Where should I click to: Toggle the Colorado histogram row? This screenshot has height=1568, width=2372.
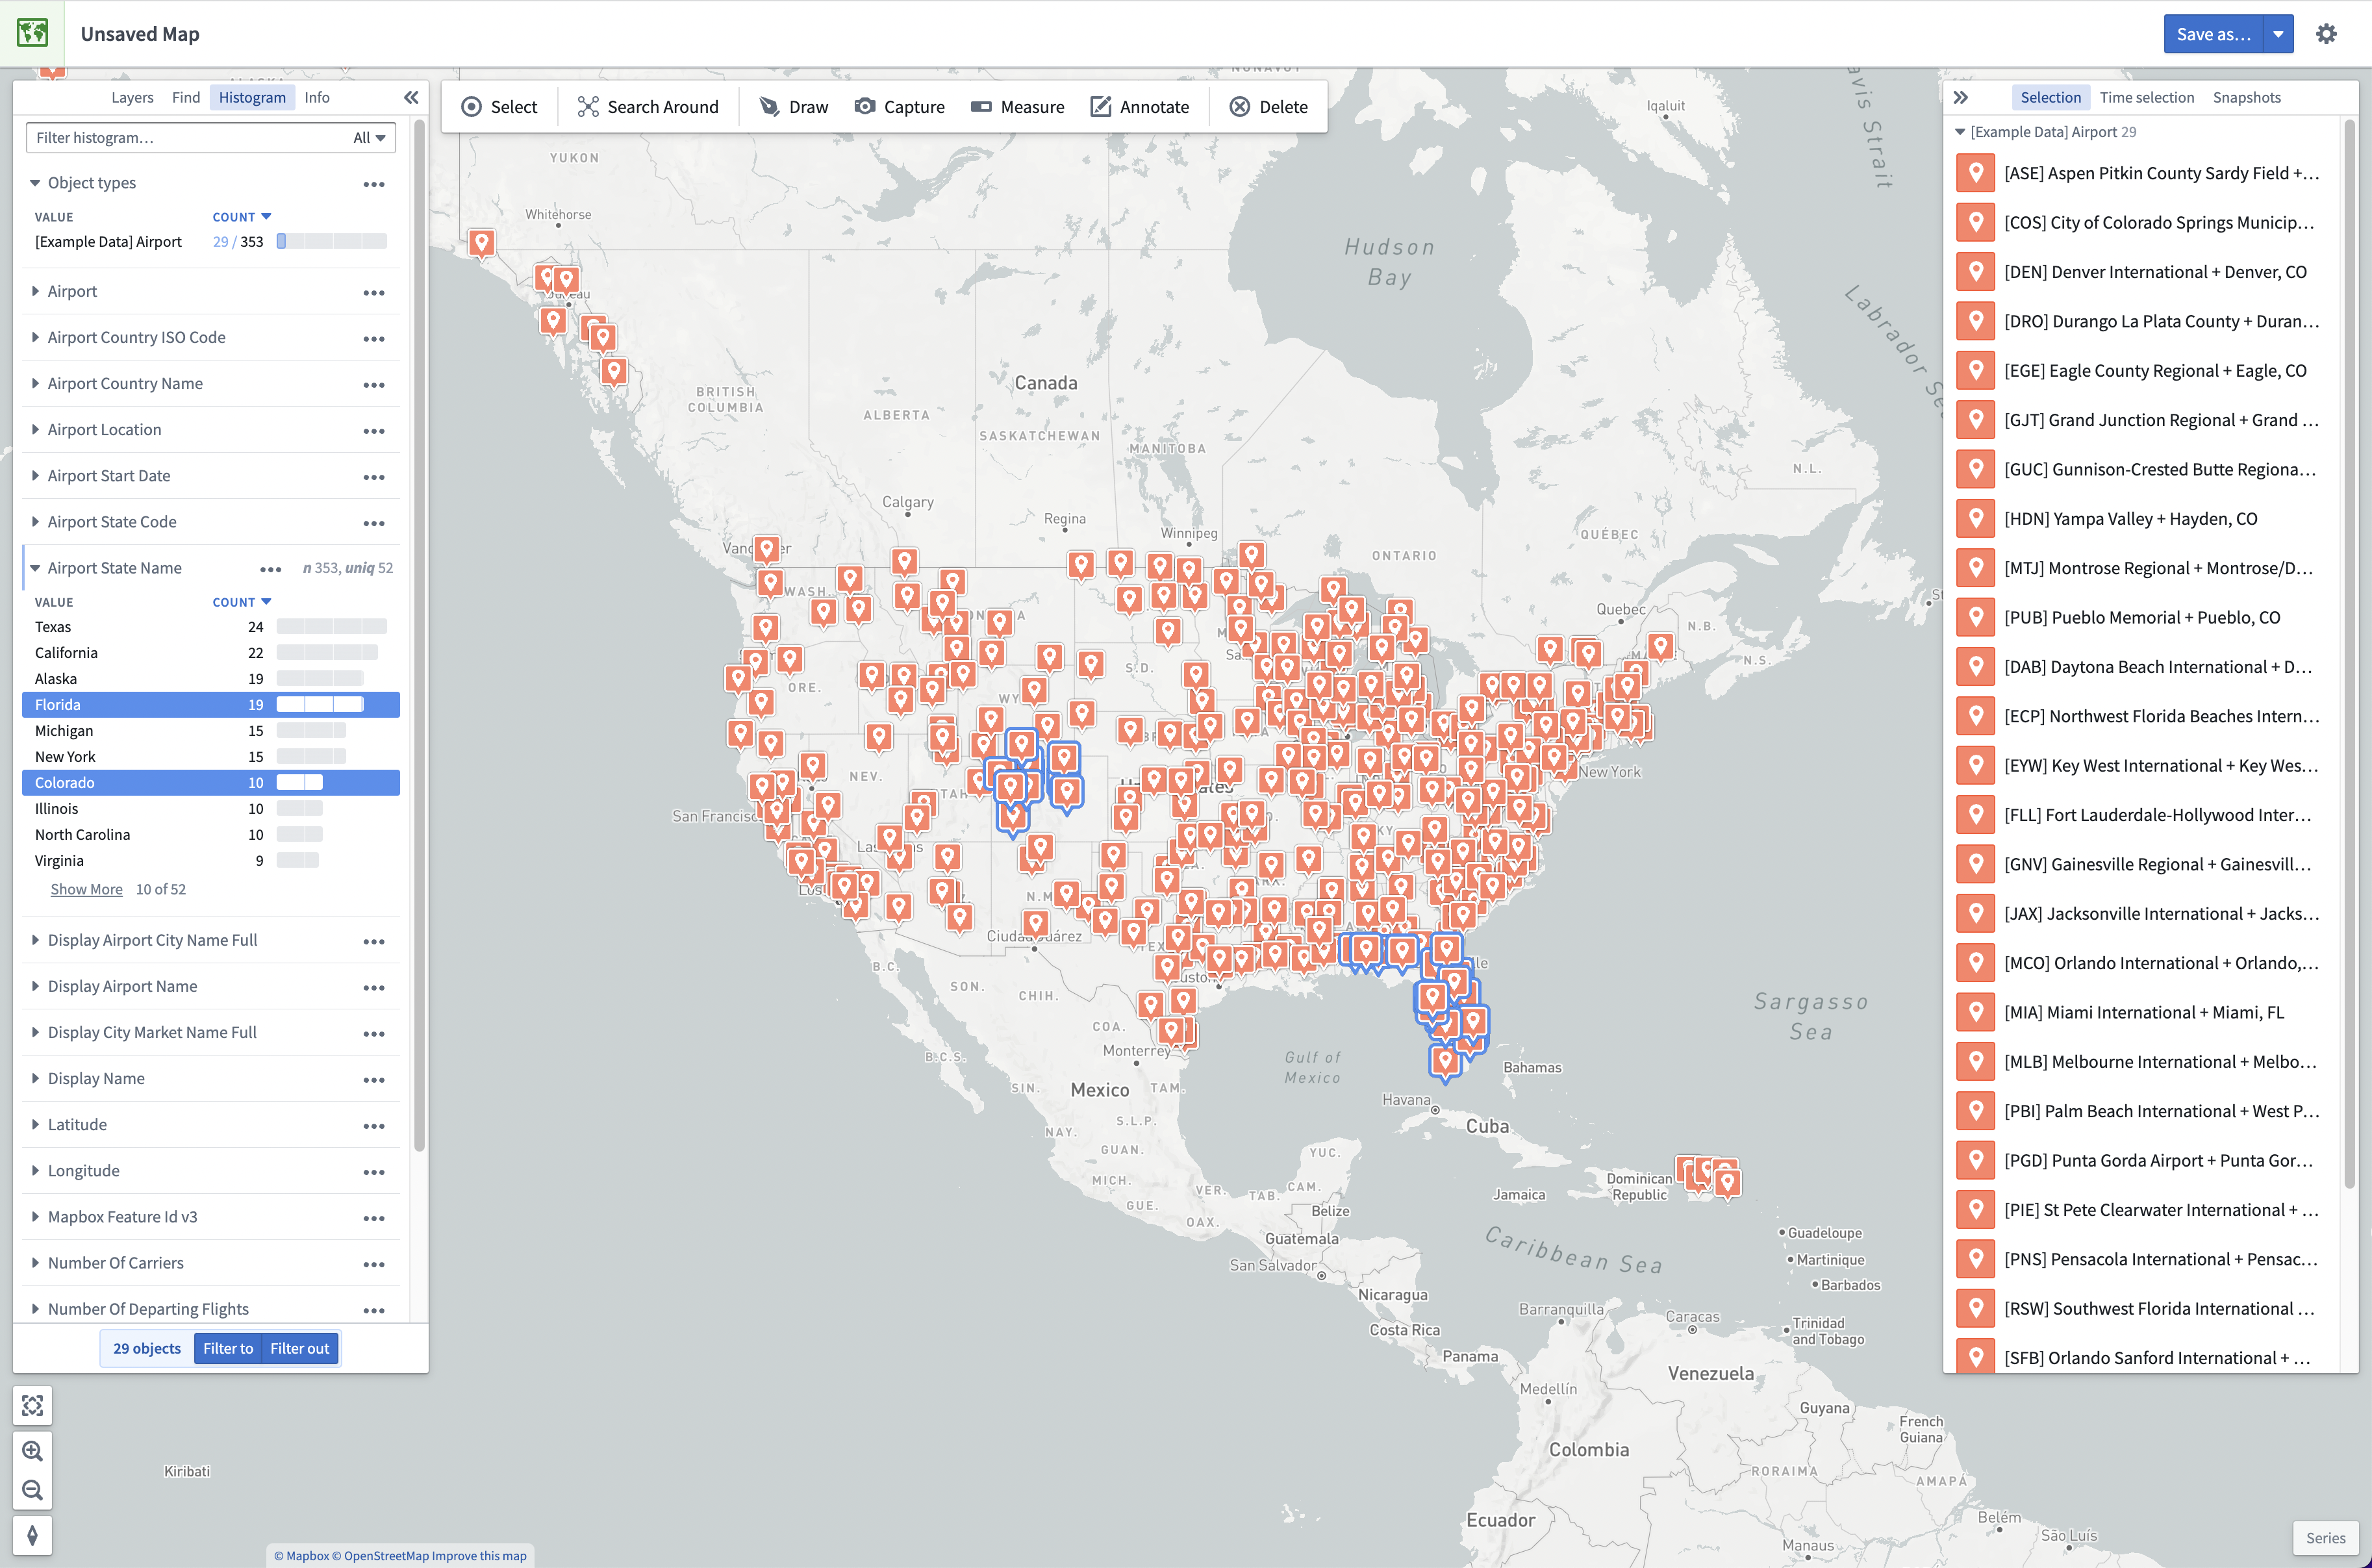(211, 783)
